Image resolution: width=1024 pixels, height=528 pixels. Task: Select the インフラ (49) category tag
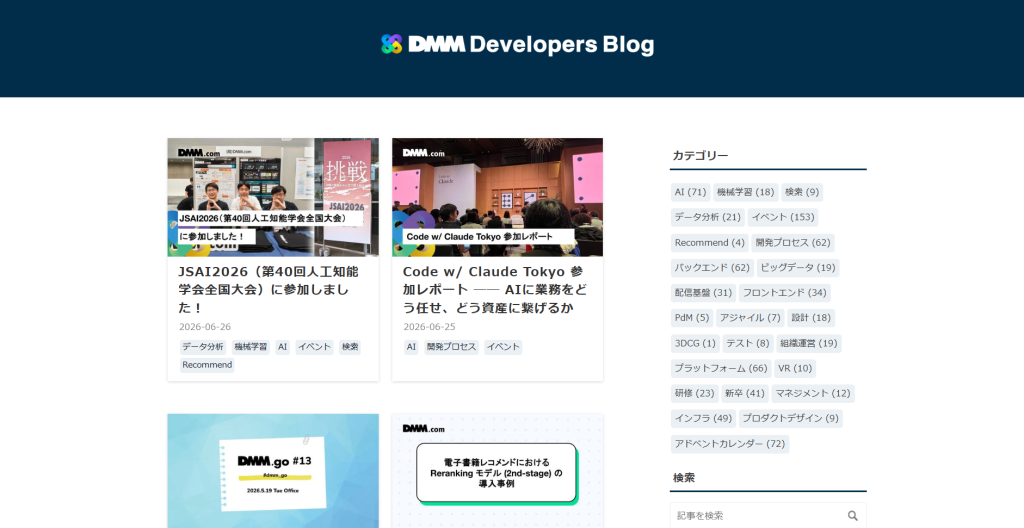coord(703,418)
